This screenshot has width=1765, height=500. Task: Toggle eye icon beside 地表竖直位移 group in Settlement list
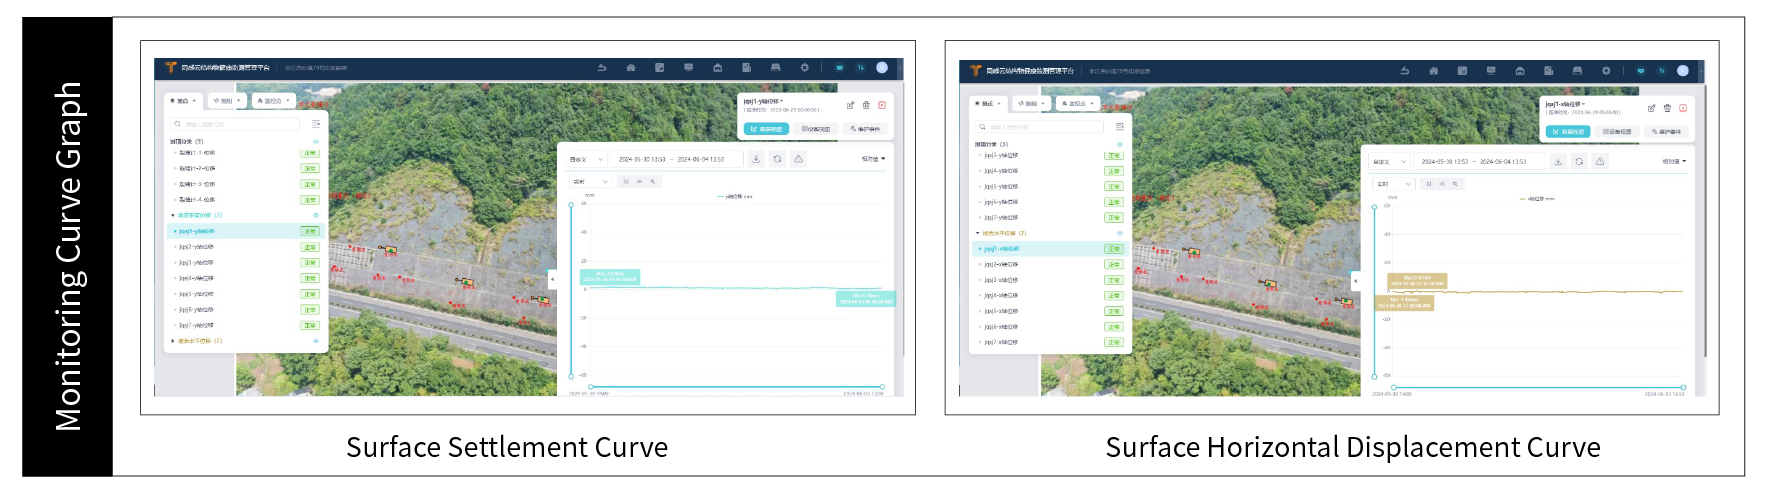tap(316, 215)
